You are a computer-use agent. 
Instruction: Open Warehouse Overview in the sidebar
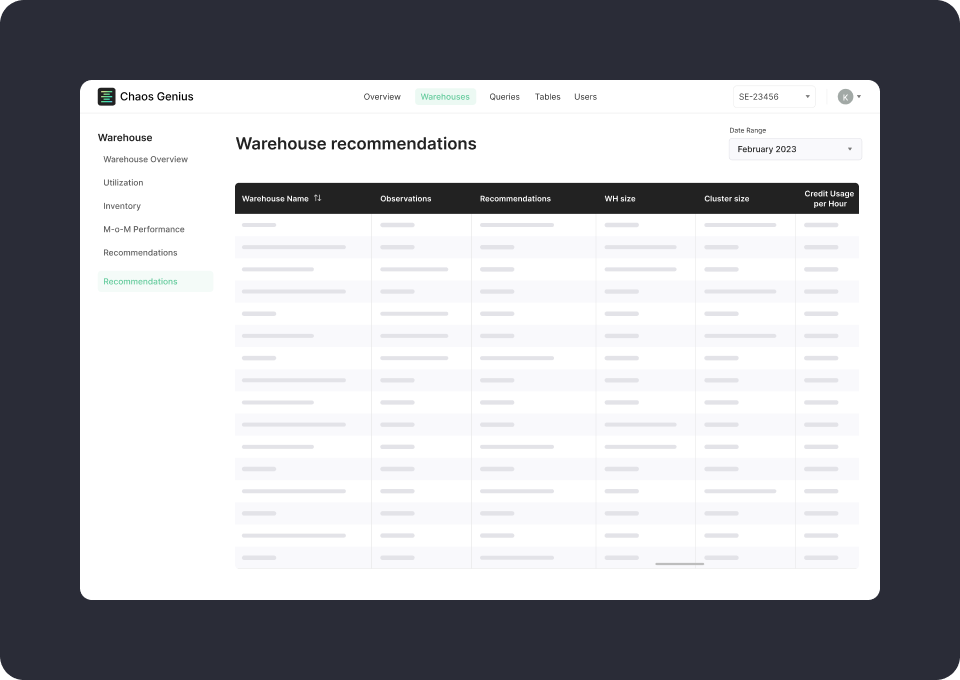coord(145,159)
